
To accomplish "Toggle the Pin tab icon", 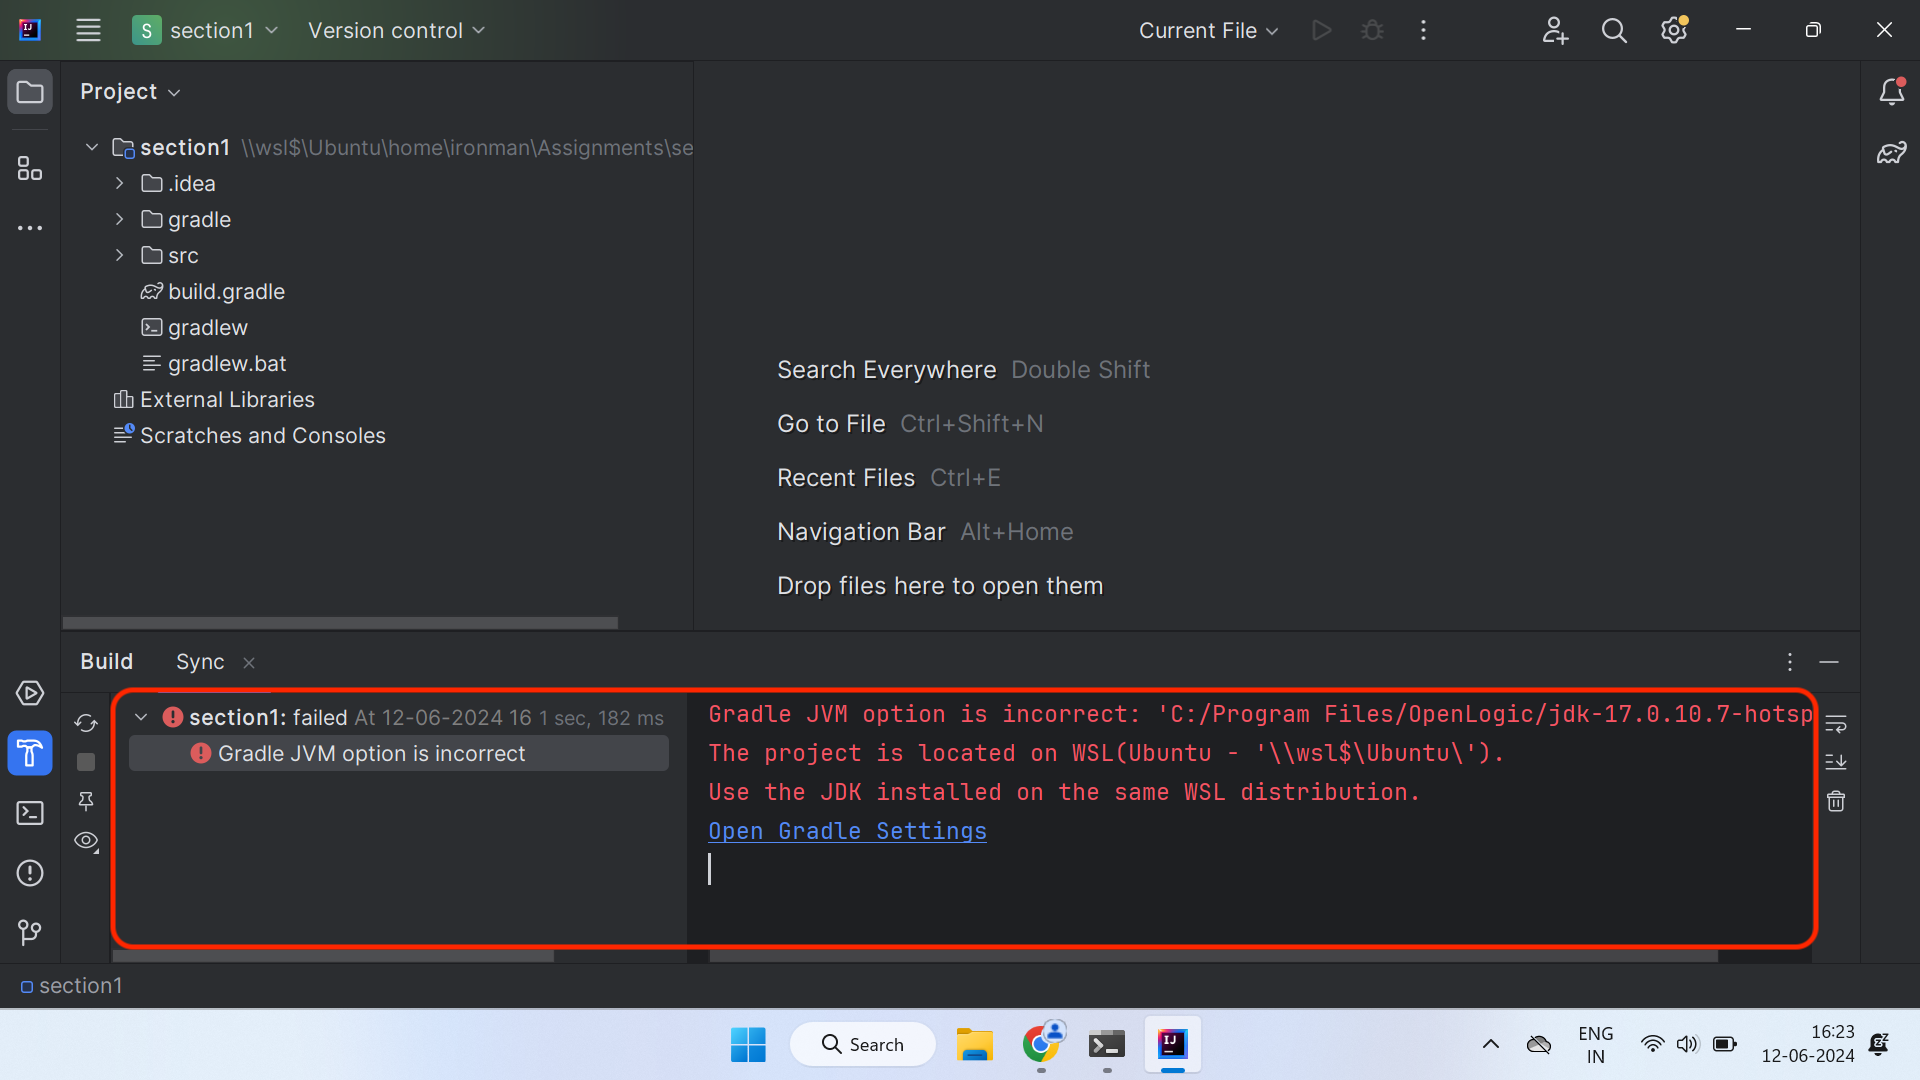I will coord(86,801).
